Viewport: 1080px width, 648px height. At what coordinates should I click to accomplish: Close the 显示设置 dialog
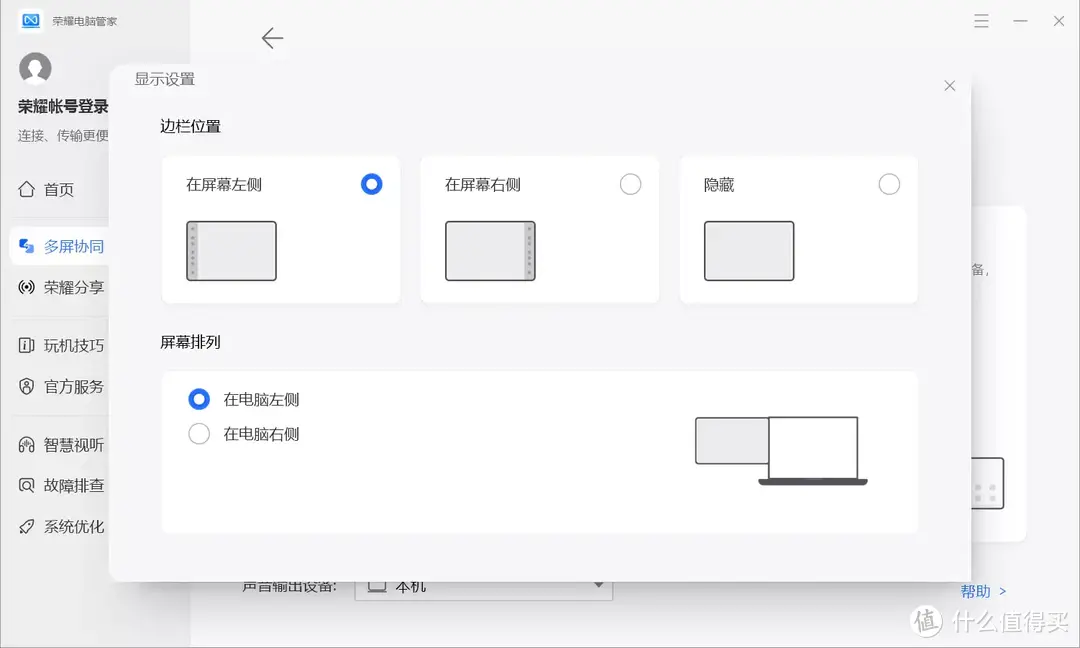tap(950, 85)
